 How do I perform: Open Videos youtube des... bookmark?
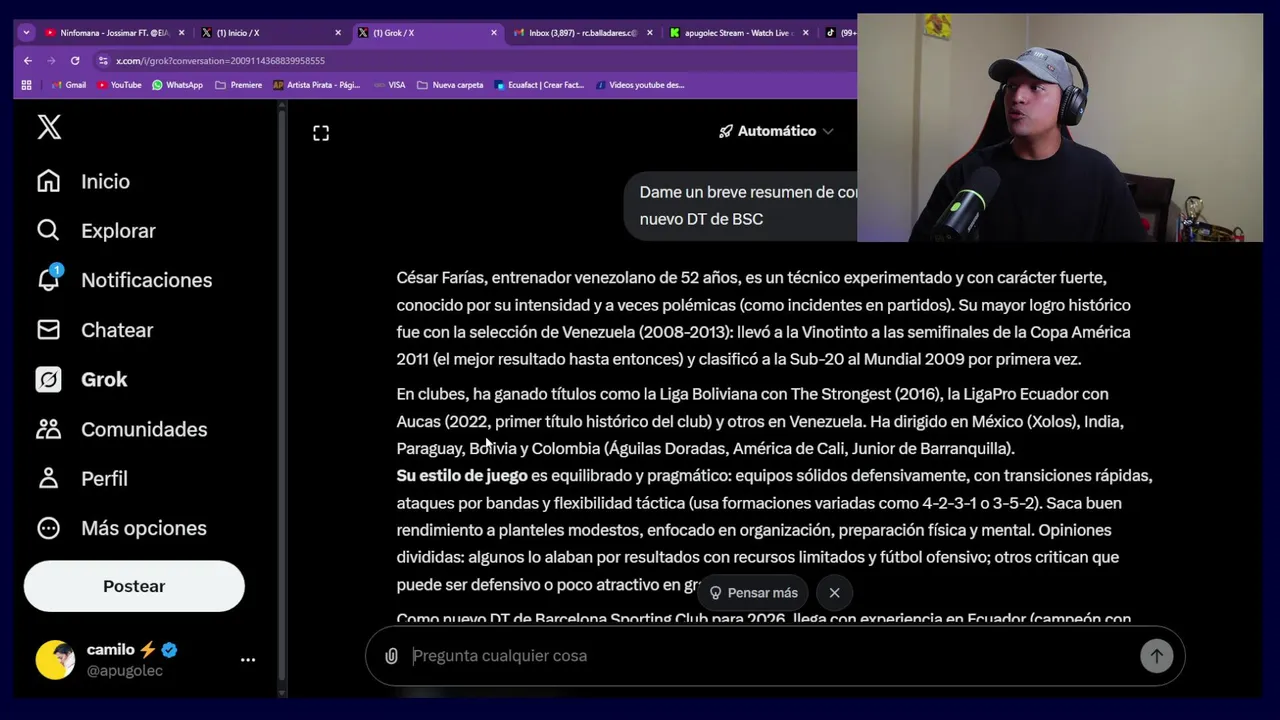click(x=640, y=85)
